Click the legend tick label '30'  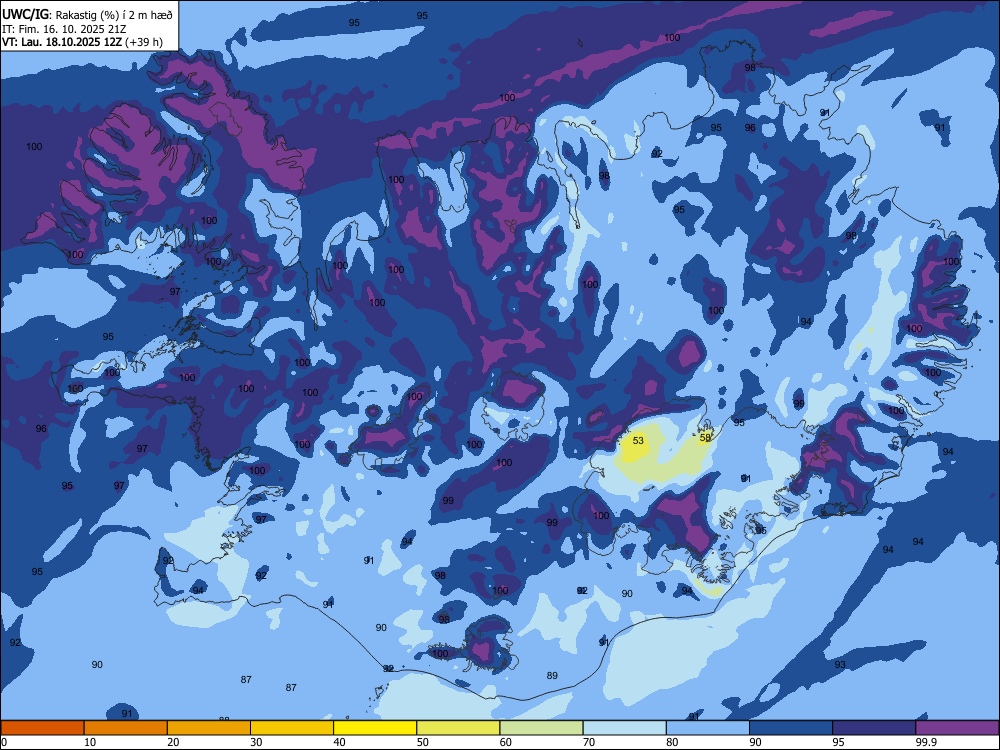point(256,742)
